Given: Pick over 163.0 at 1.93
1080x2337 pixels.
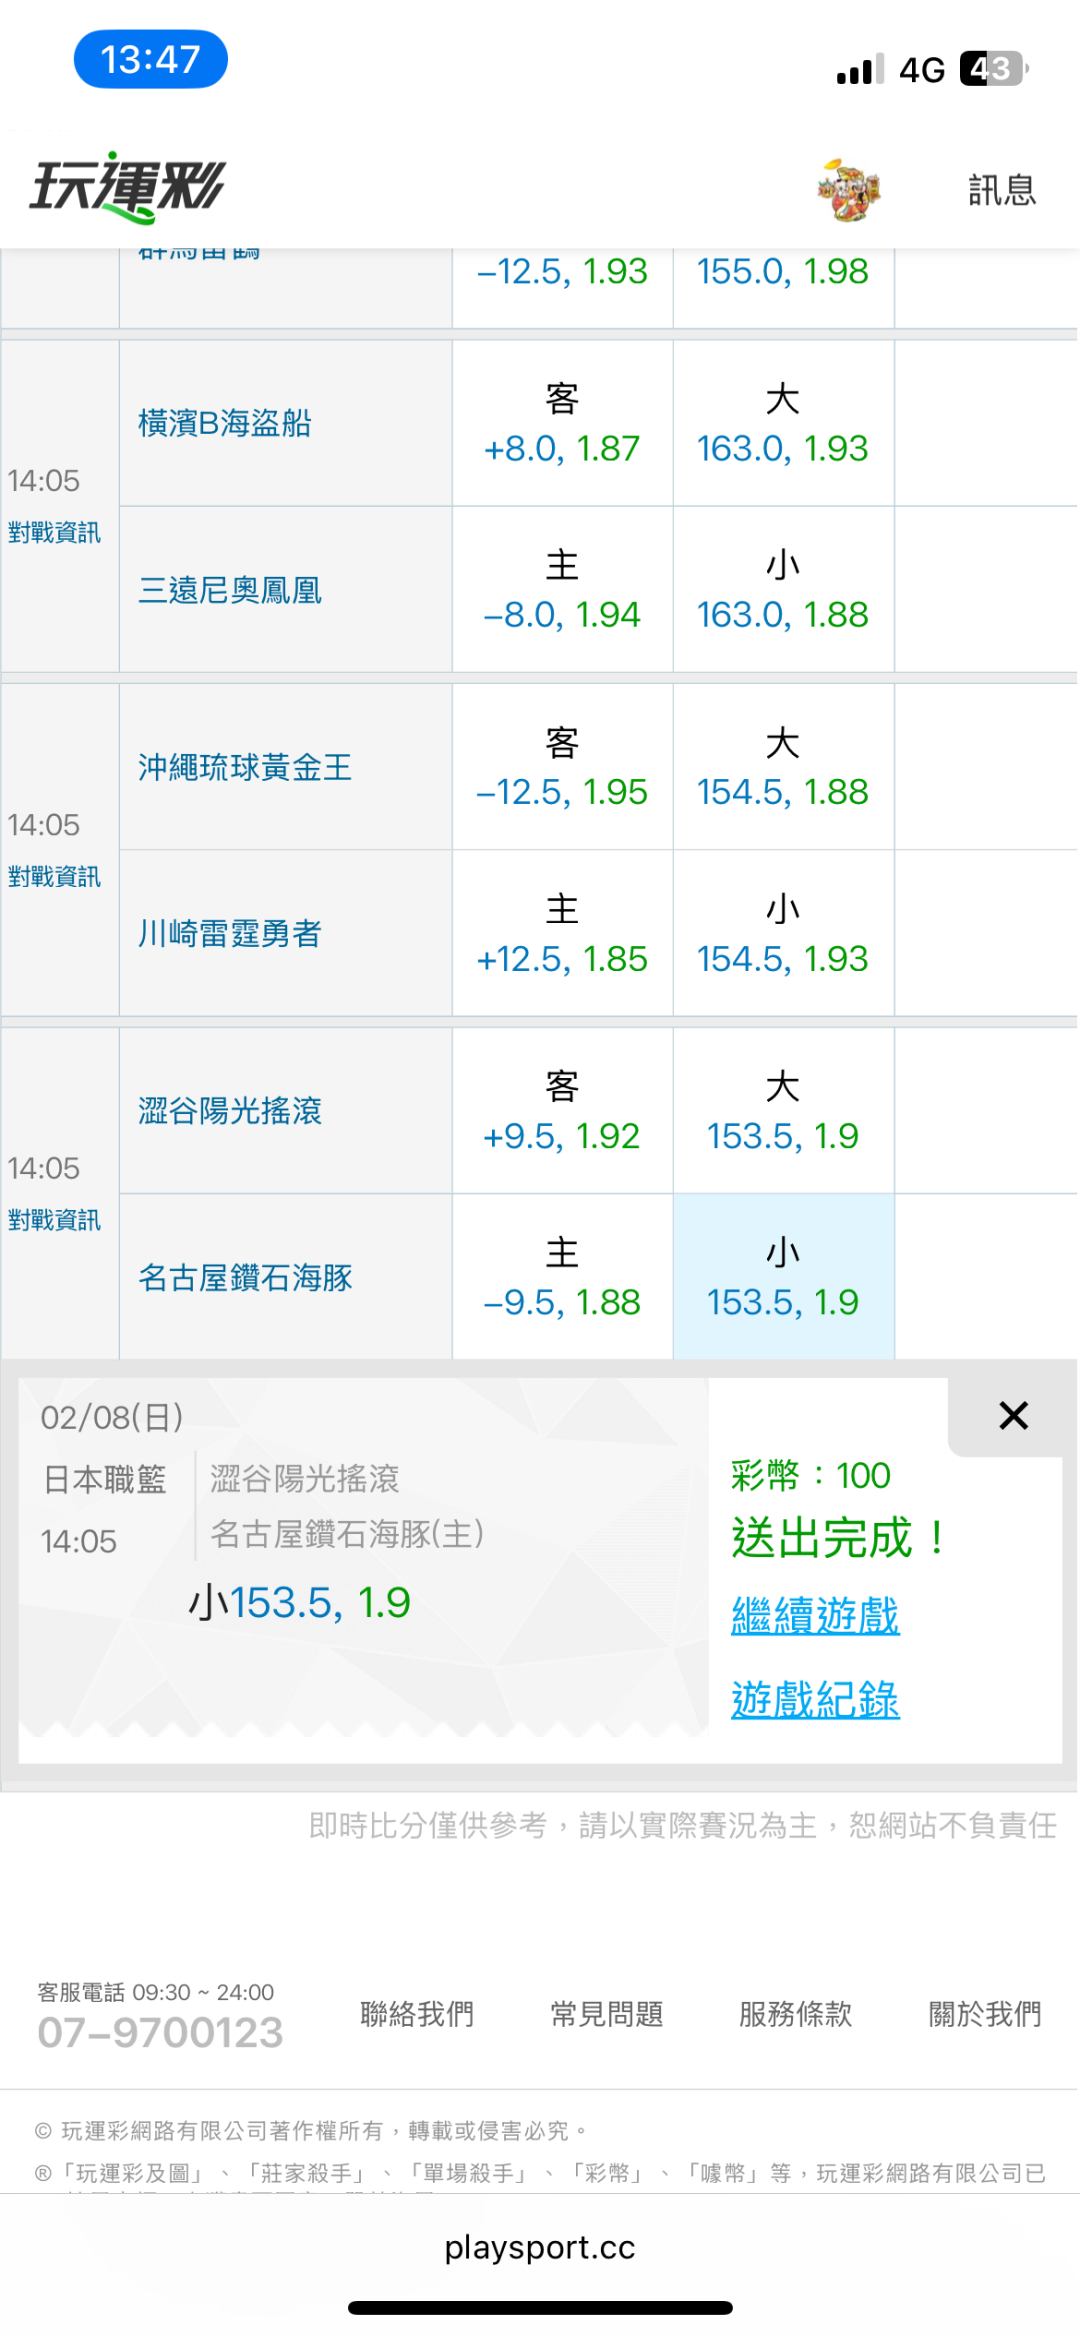Looking at the screenshot, I should coord(783,424).
